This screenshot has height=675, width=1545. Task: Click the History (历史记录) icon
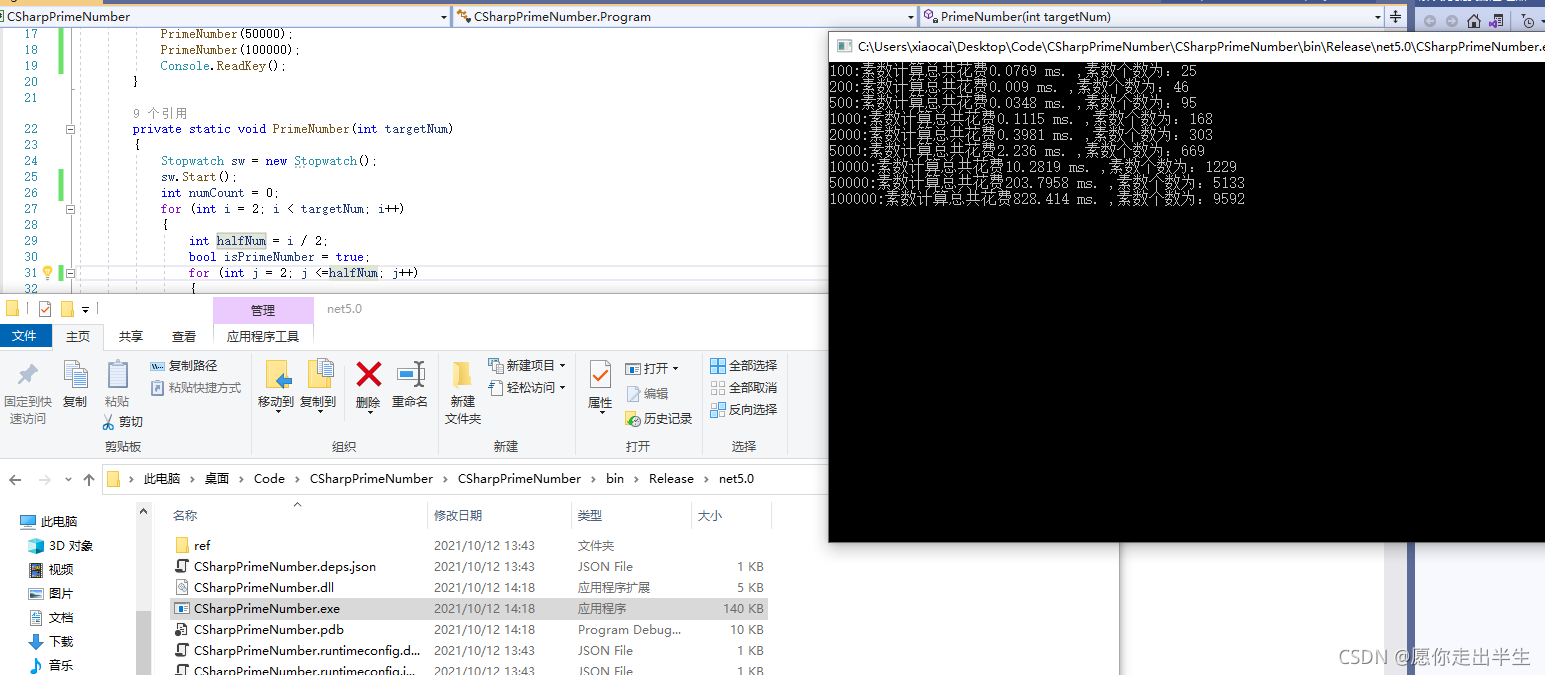[x=633, y=419]
